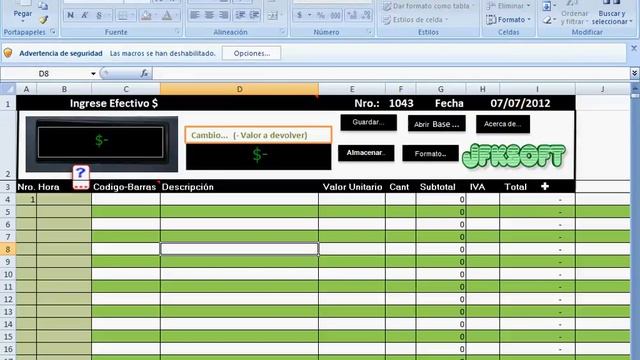Screen dimensions: 640x360
Task: Click the comma style (000) icon
Action: coord(336,16)
